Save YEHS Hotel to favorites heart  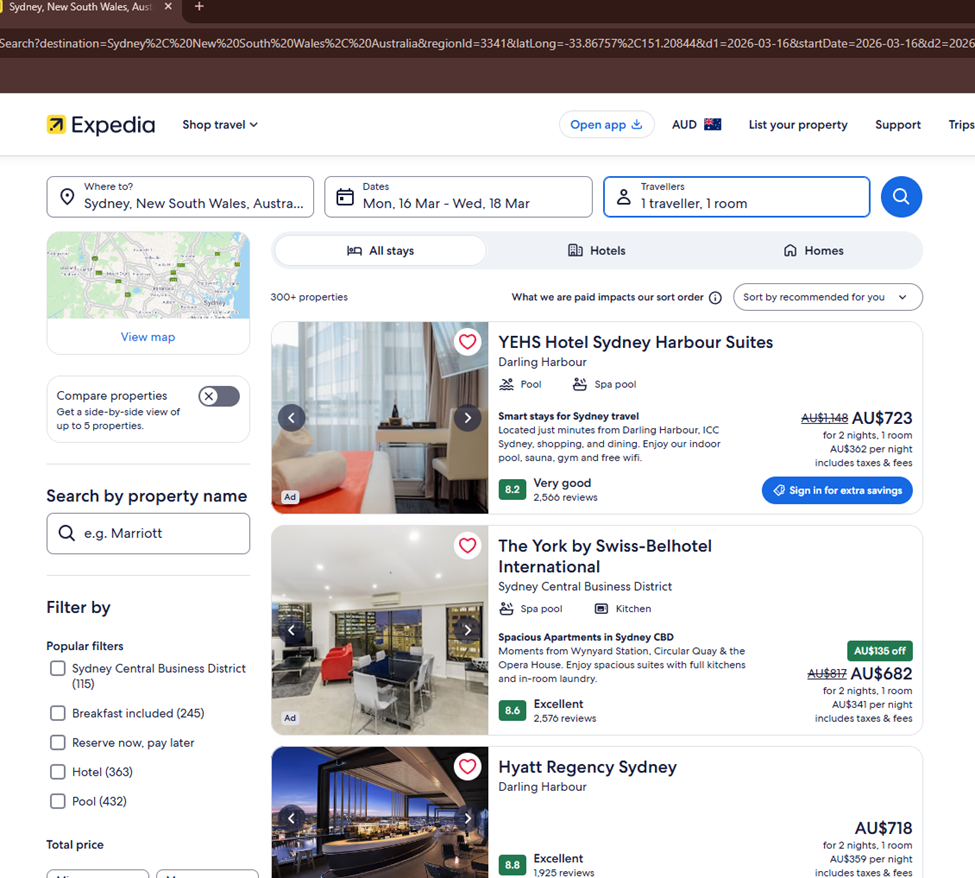click(x=468, y=342)
